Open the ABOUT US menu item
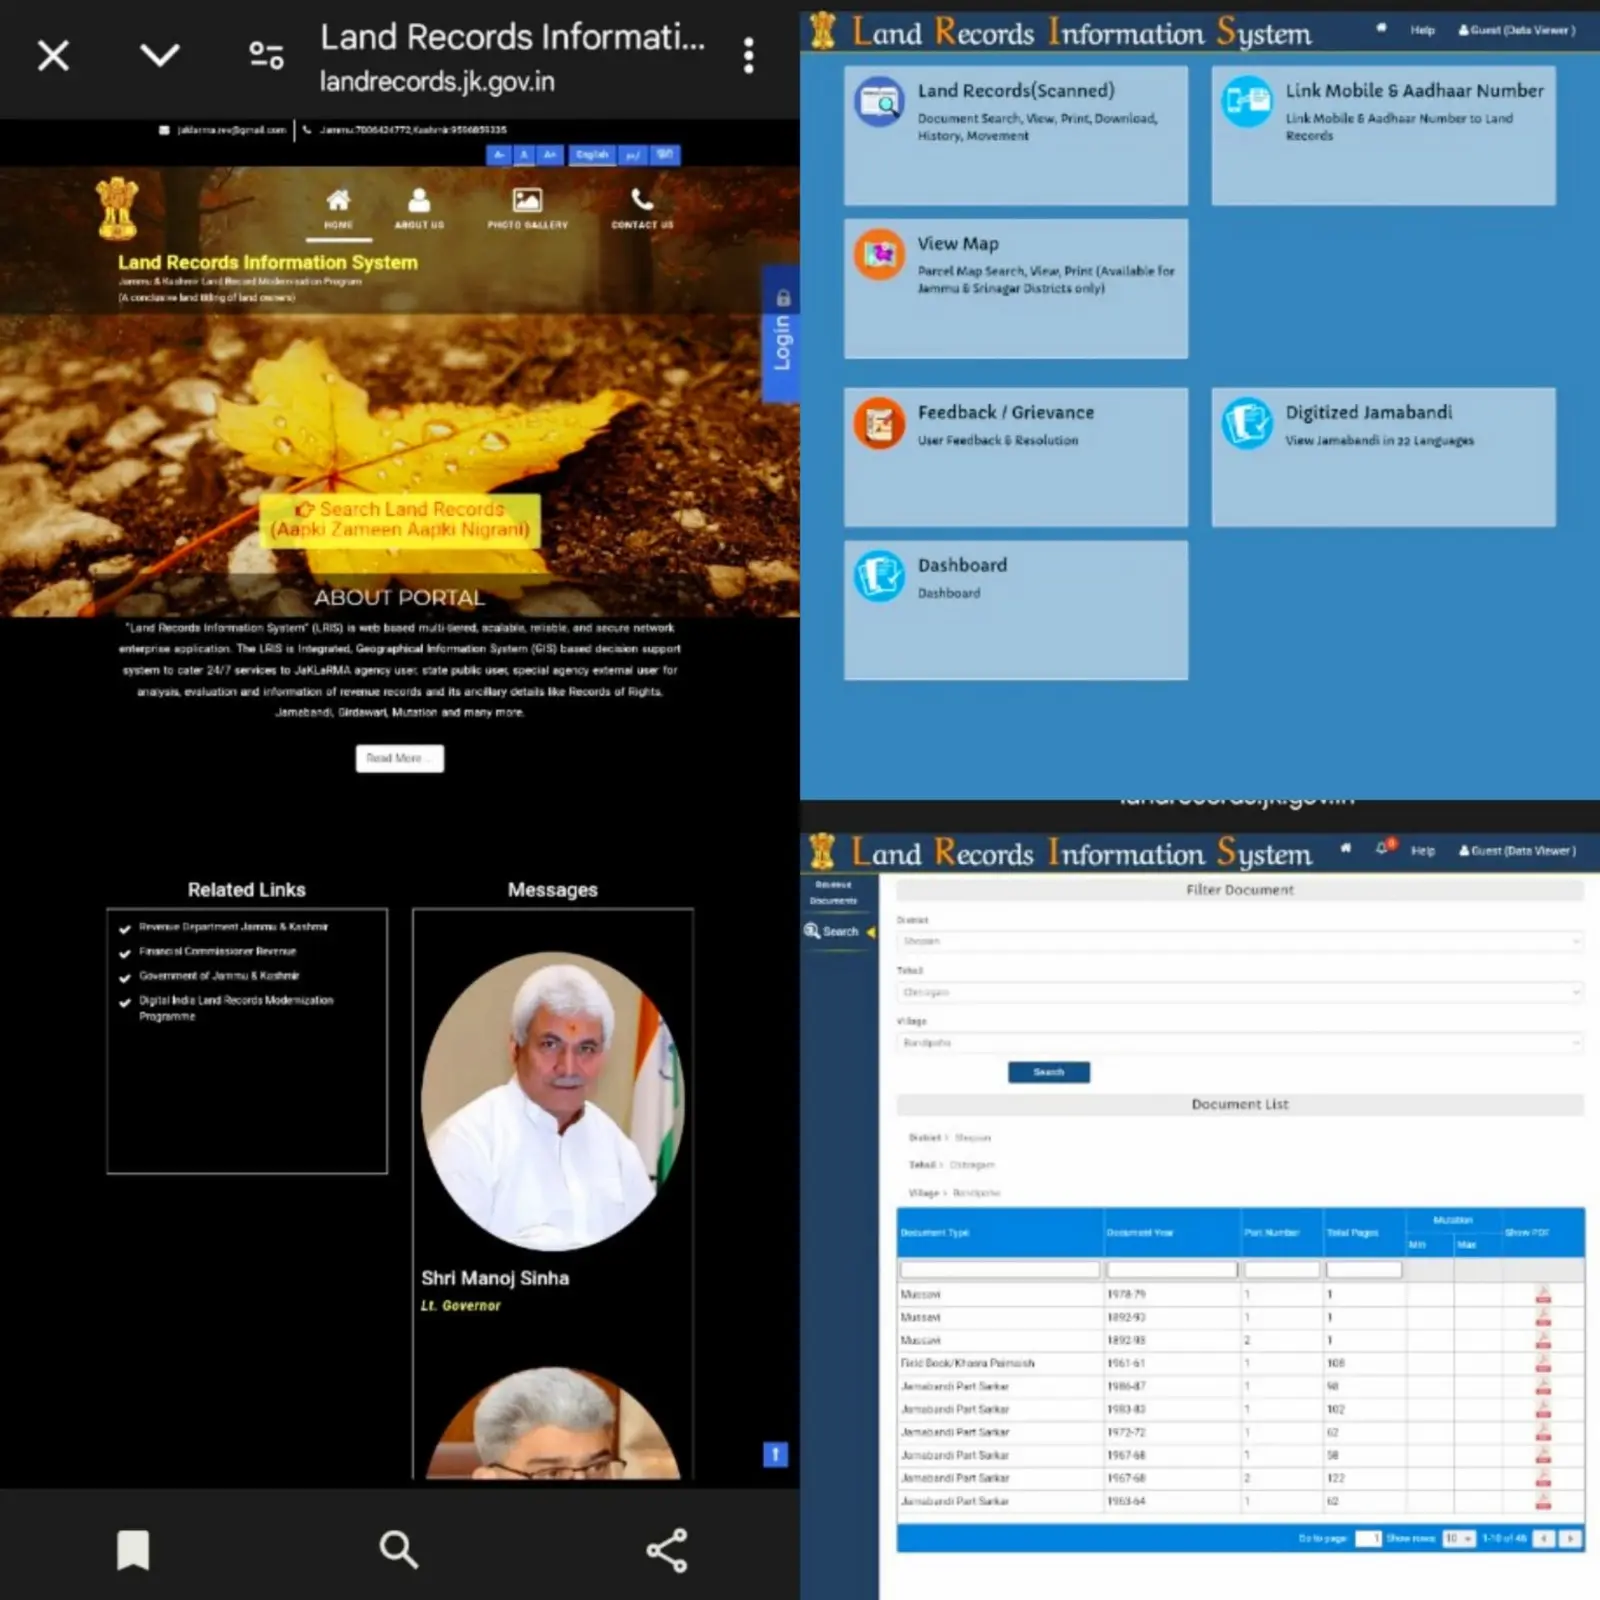 click(419, 209)
